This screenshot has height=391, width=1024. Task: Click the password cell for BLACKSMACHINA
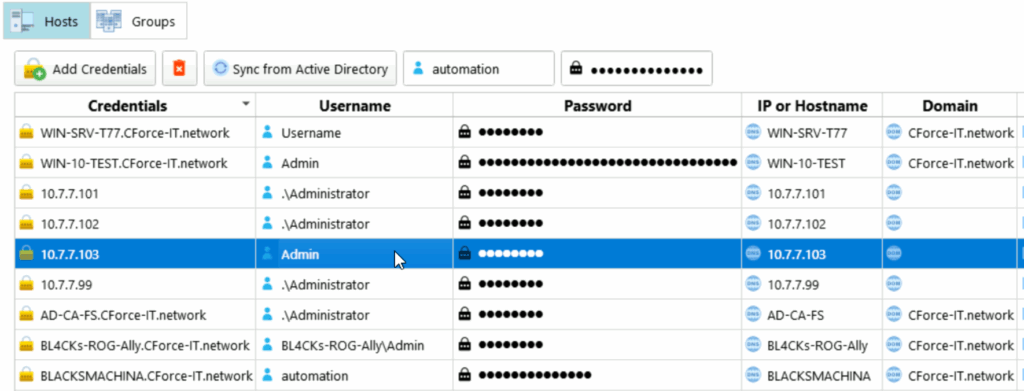(x=598, y=376)
